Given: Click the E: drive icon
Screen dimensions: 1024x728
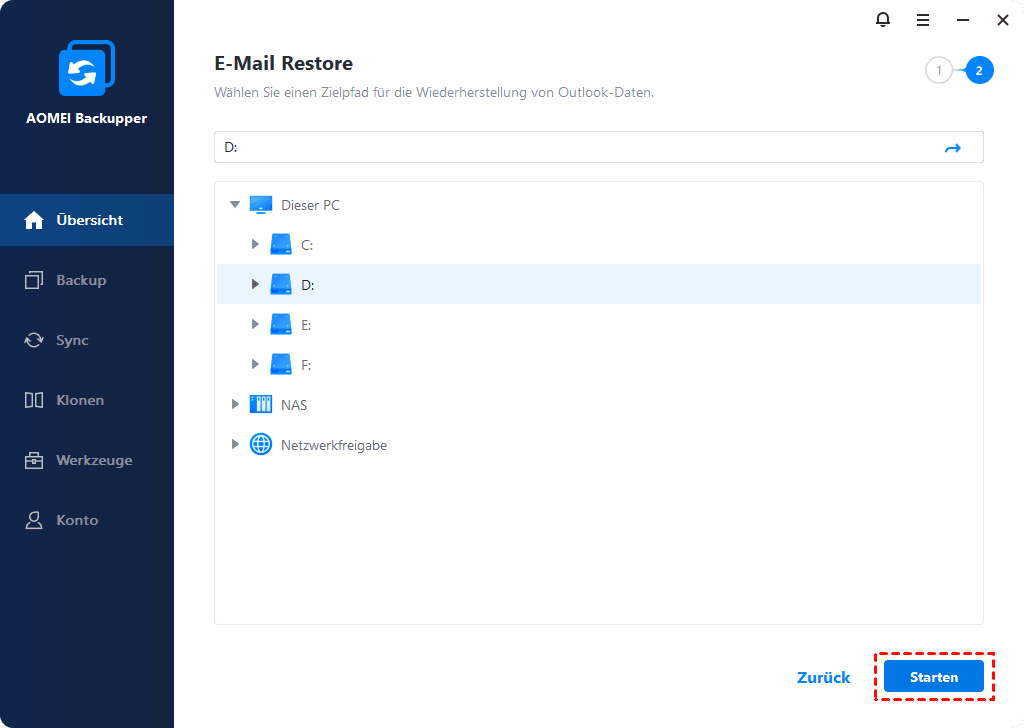Looking at the screenshot, I should pyautogui.click(x=281, y=324).
